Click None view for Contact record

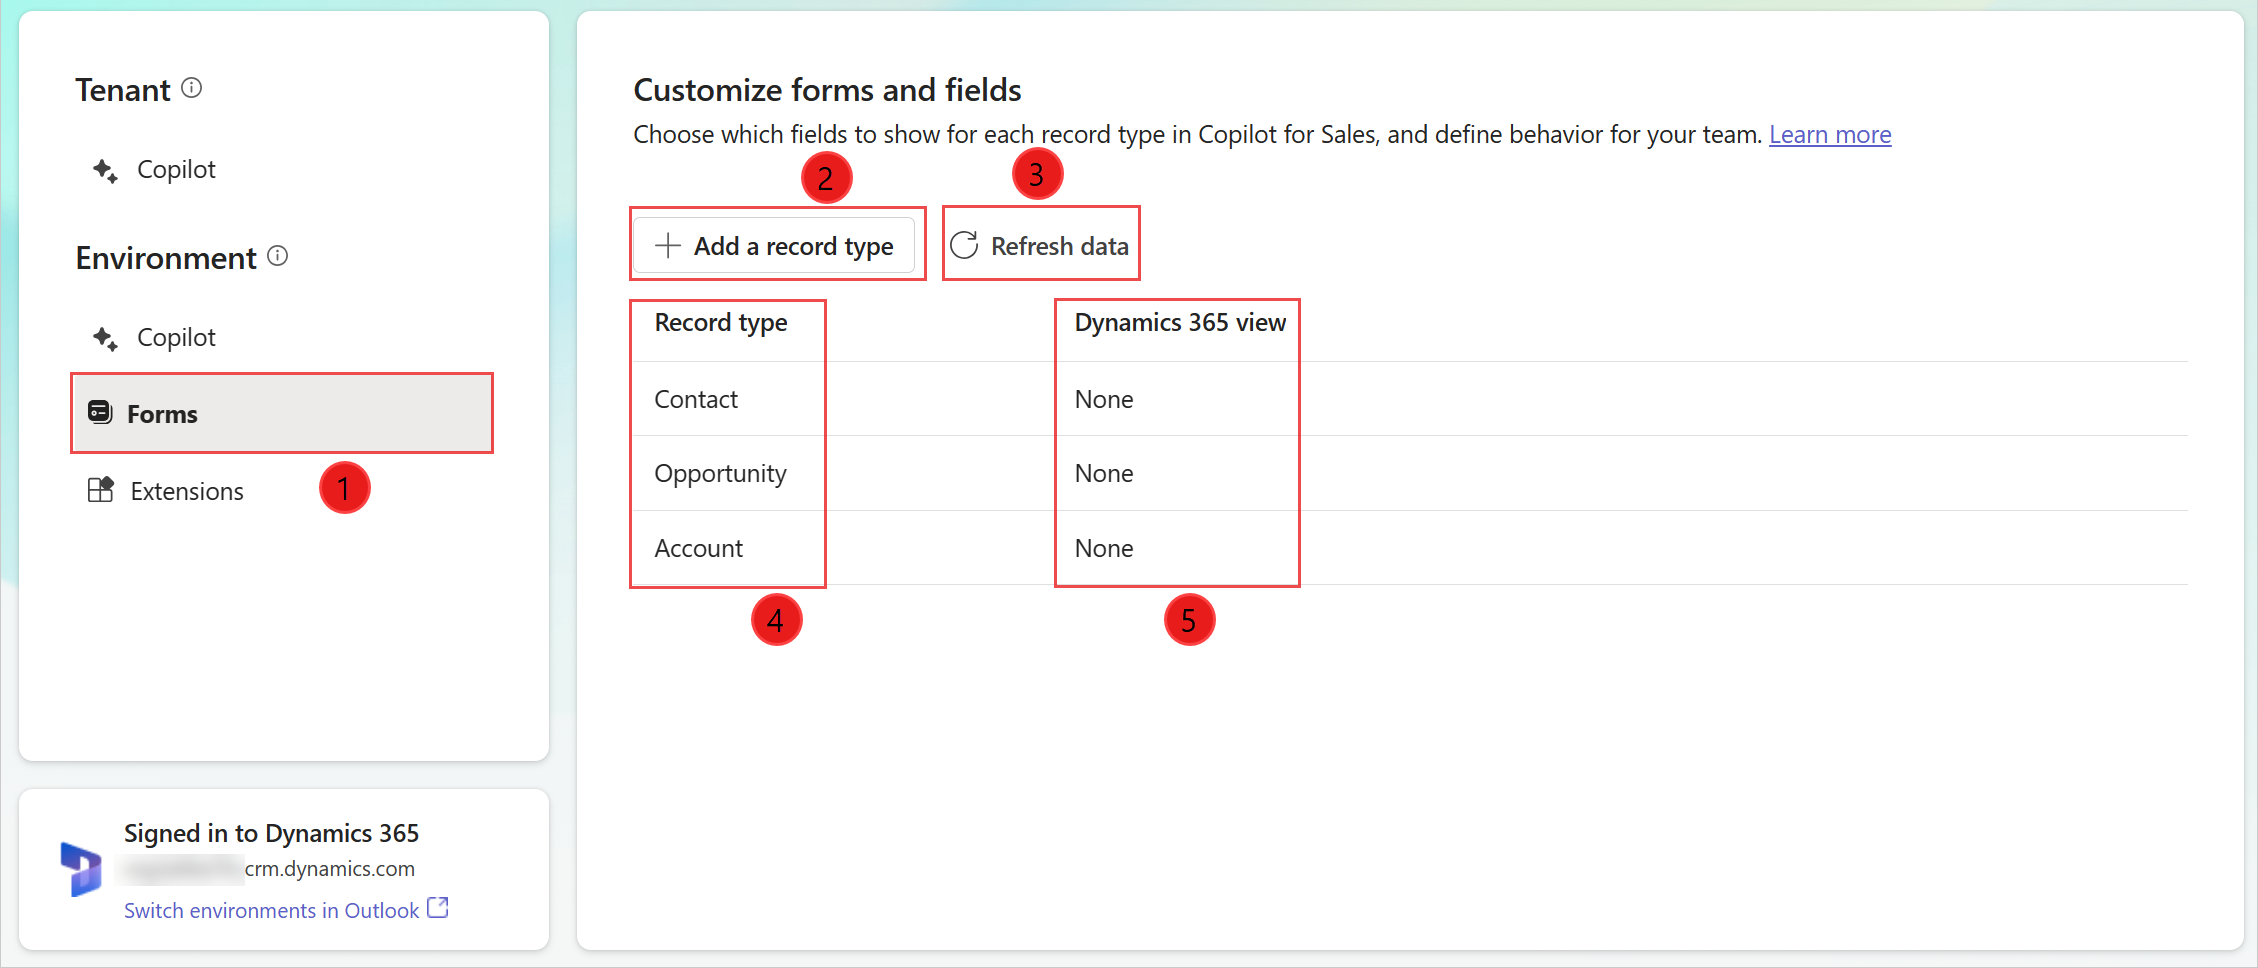click(1103, 399)
